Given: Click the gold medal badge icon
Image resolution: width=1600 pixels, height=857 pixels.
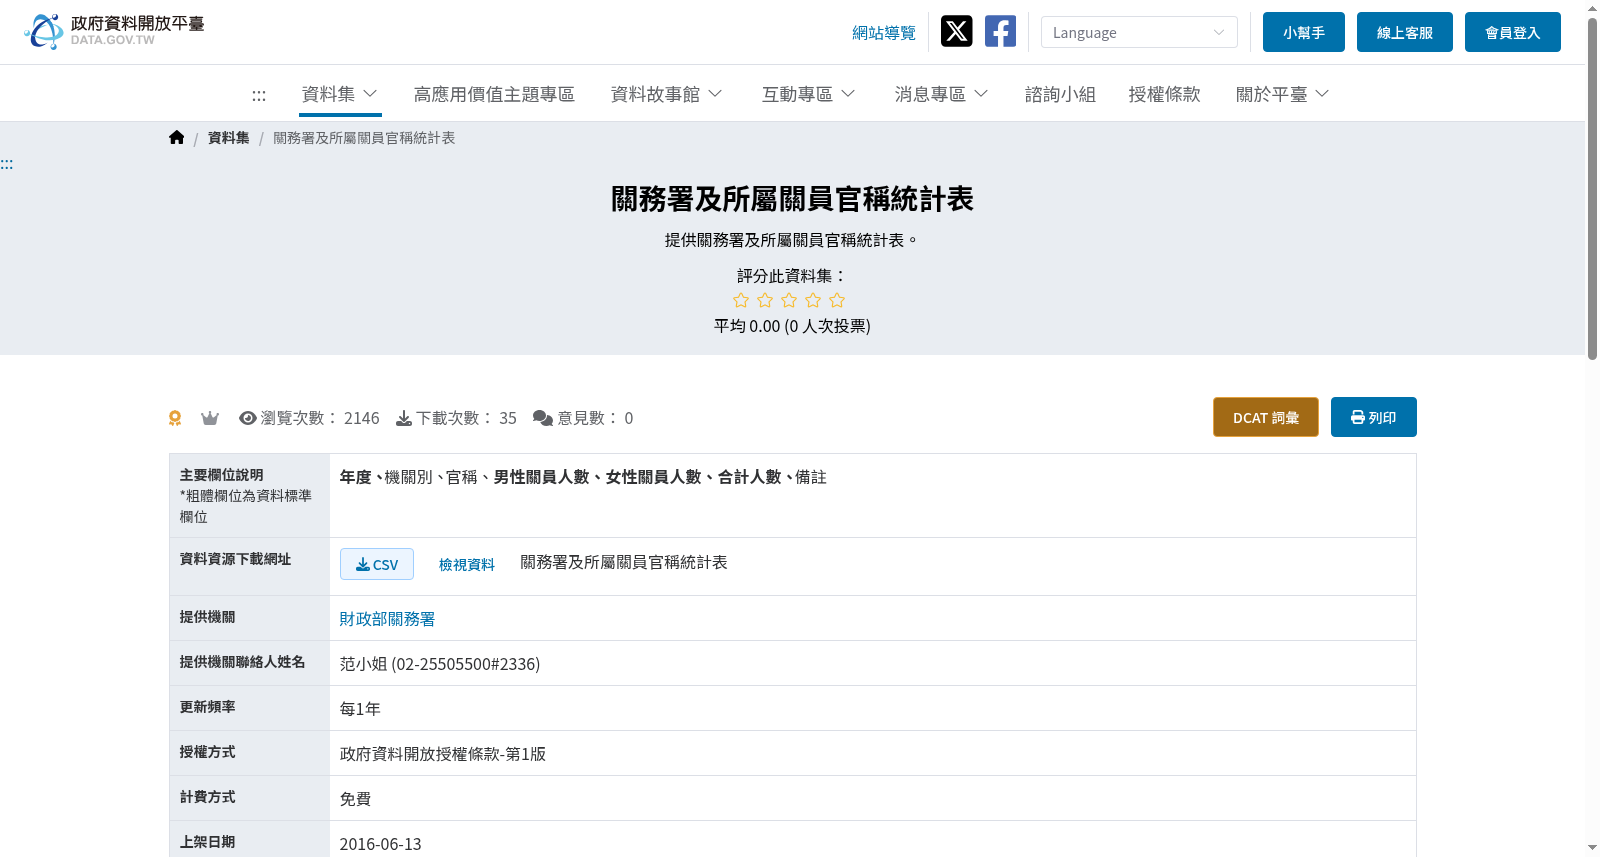Looking at the screenshot, I should click(175, 418).
